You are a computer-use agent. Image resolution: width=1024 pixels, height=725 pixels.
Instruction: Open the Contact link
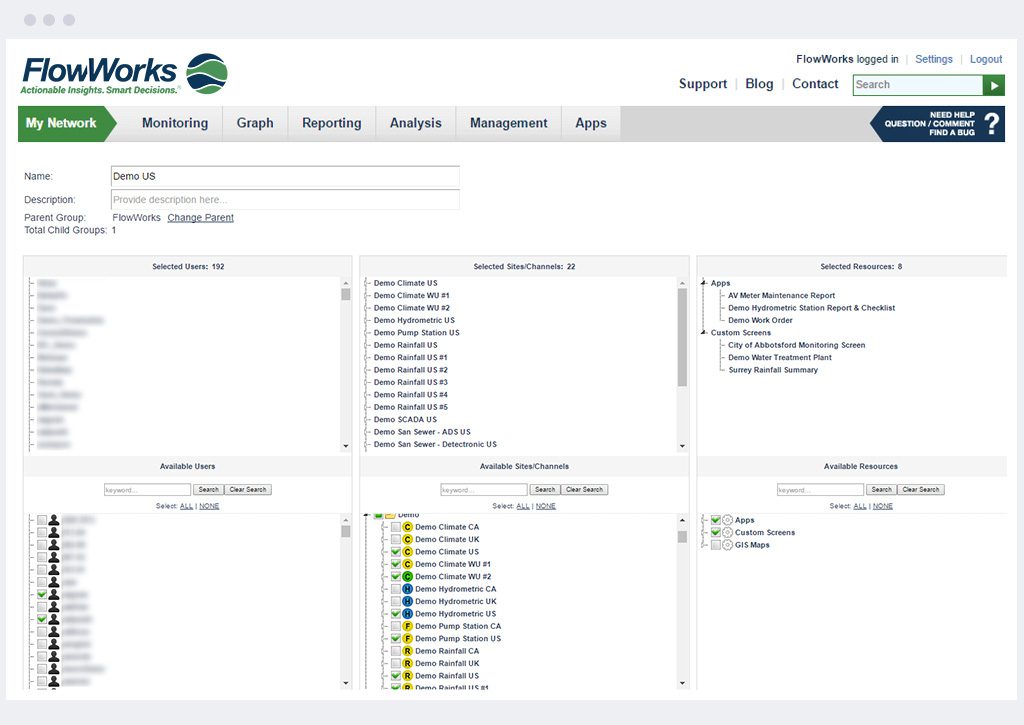[815, 84]
